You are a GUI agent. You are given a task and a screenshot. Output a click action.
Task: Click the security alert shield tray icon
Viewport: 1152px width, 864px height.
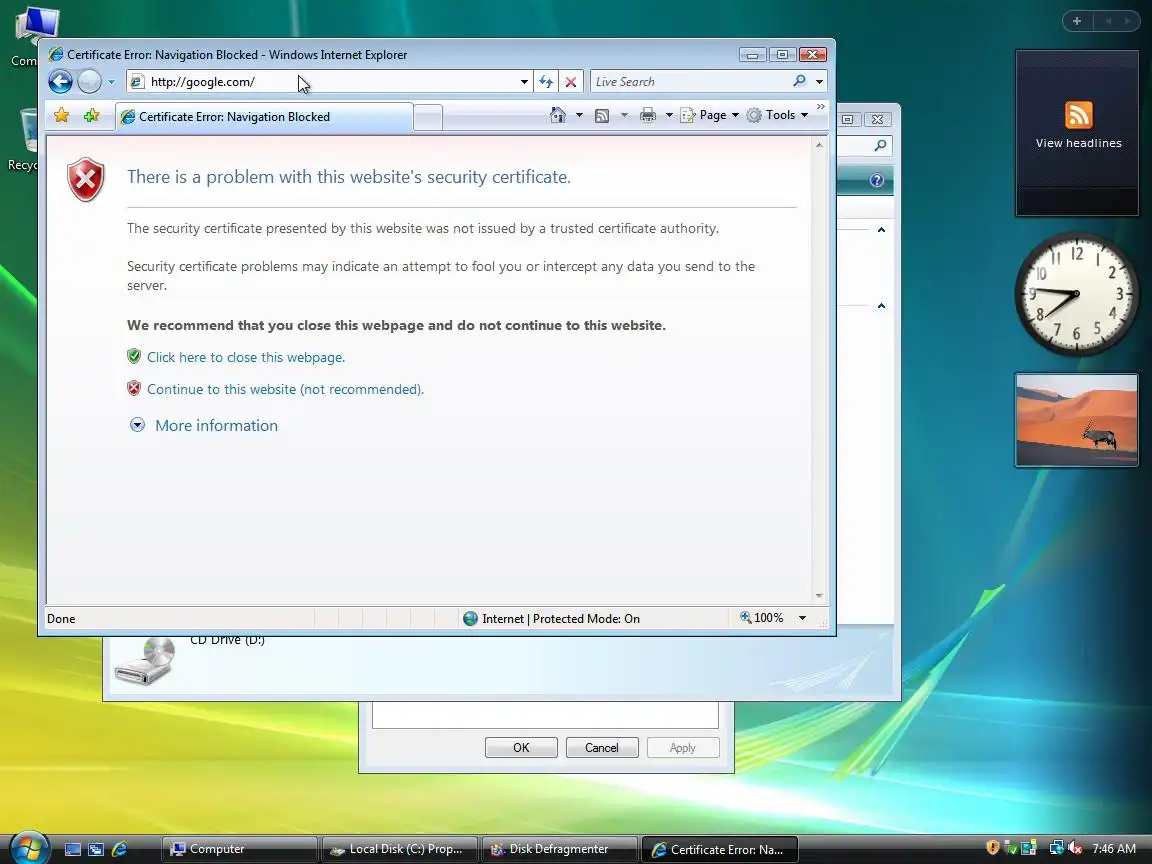[x=993, y=848]
